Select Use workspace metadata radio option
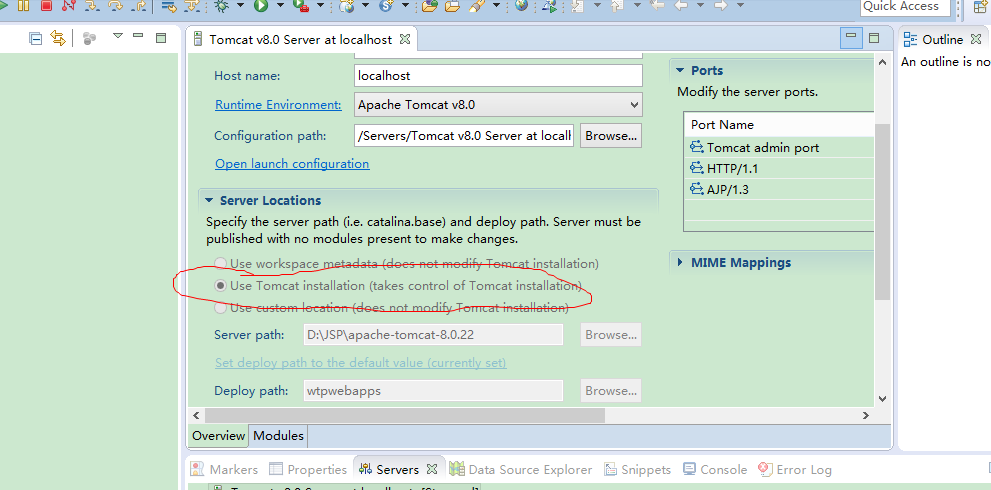 tap(220, 264)
